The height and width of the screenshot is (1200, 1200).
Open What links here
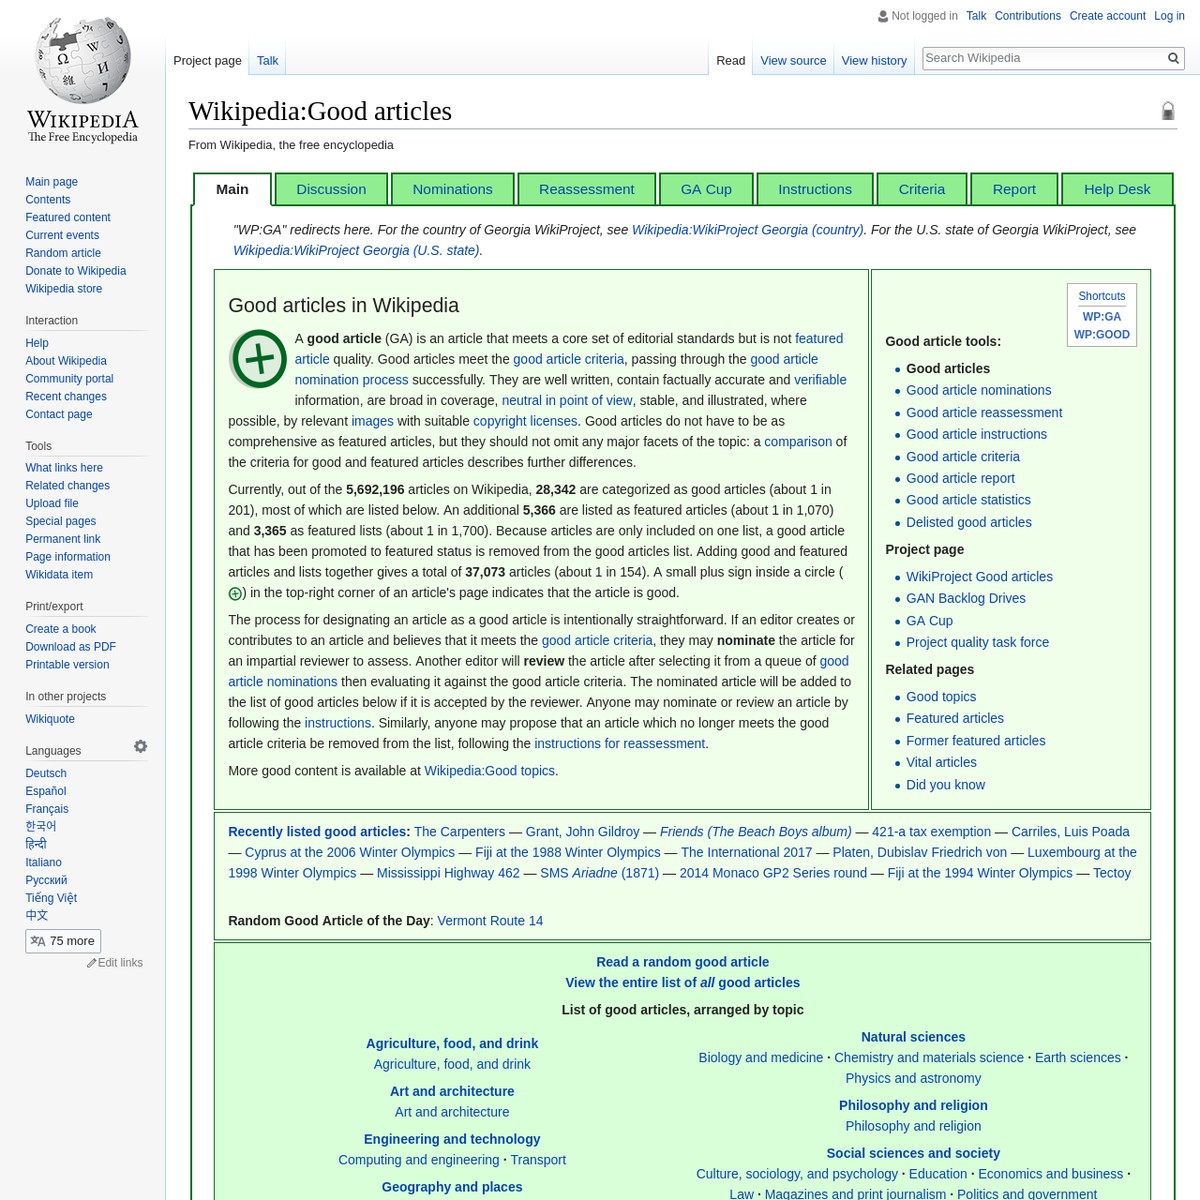click(64, 468)
